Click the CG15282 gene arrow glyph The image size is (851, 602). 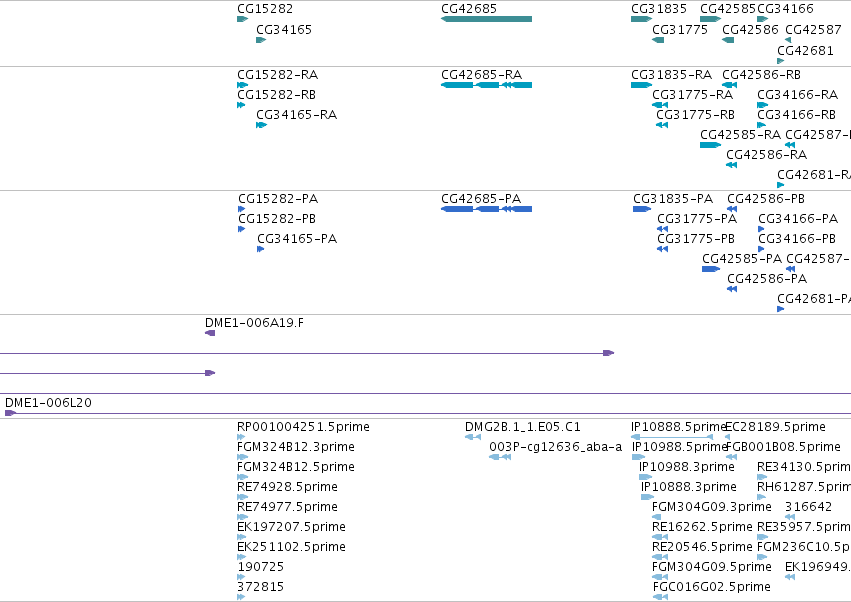(x=243, y=19)
